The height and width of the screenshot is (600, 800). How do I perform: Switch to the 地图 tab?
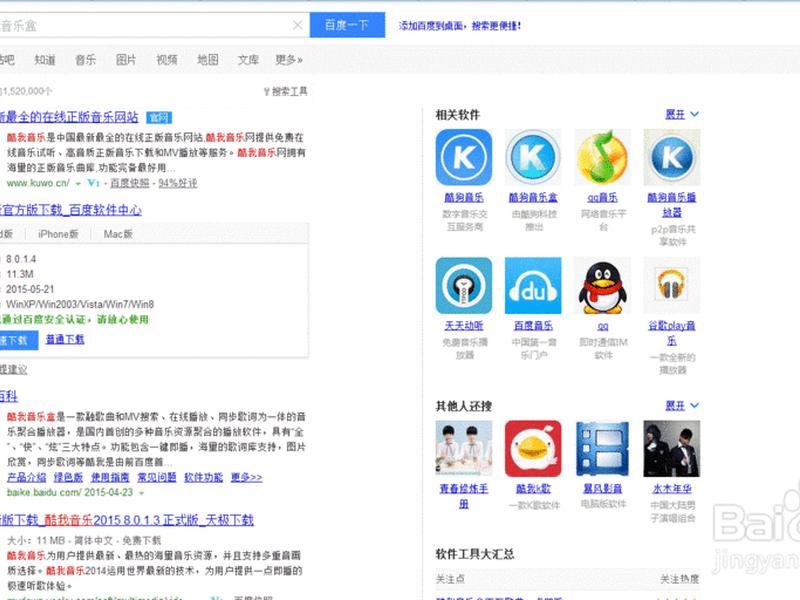coord(208,60)
